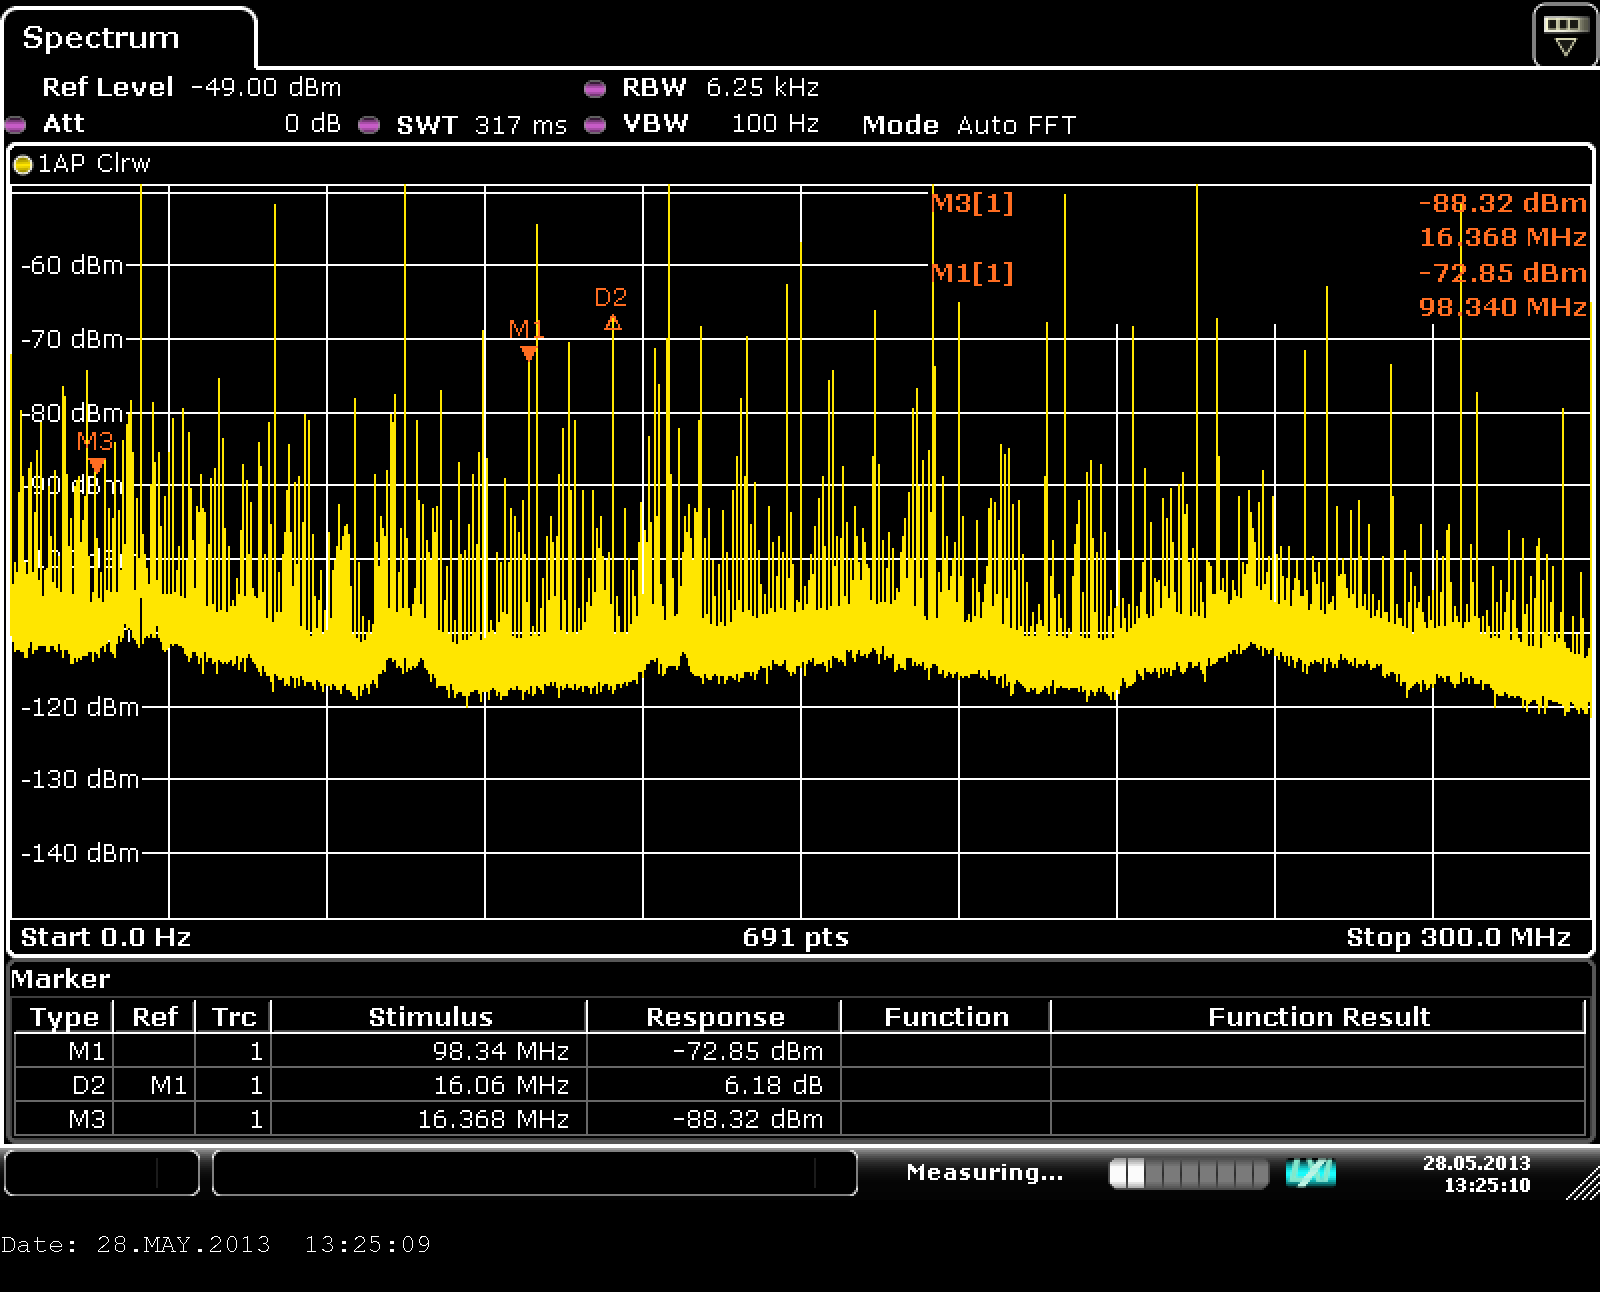This screenshot has height=1292, width=1600.
Task: Click the 691 pts sweep points label
Action: pos(796,937)
